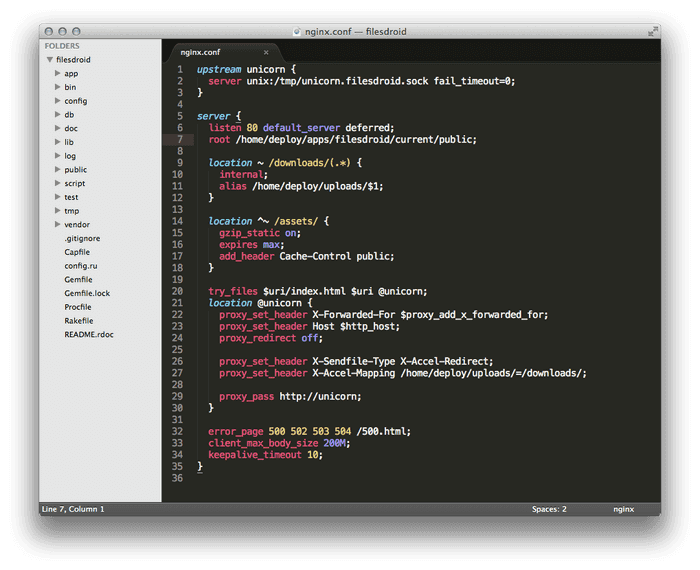Image resolution: width=700 pixels, height=570 pixels.
Task: Open the Procfile entry
Action: pos(78,307)
